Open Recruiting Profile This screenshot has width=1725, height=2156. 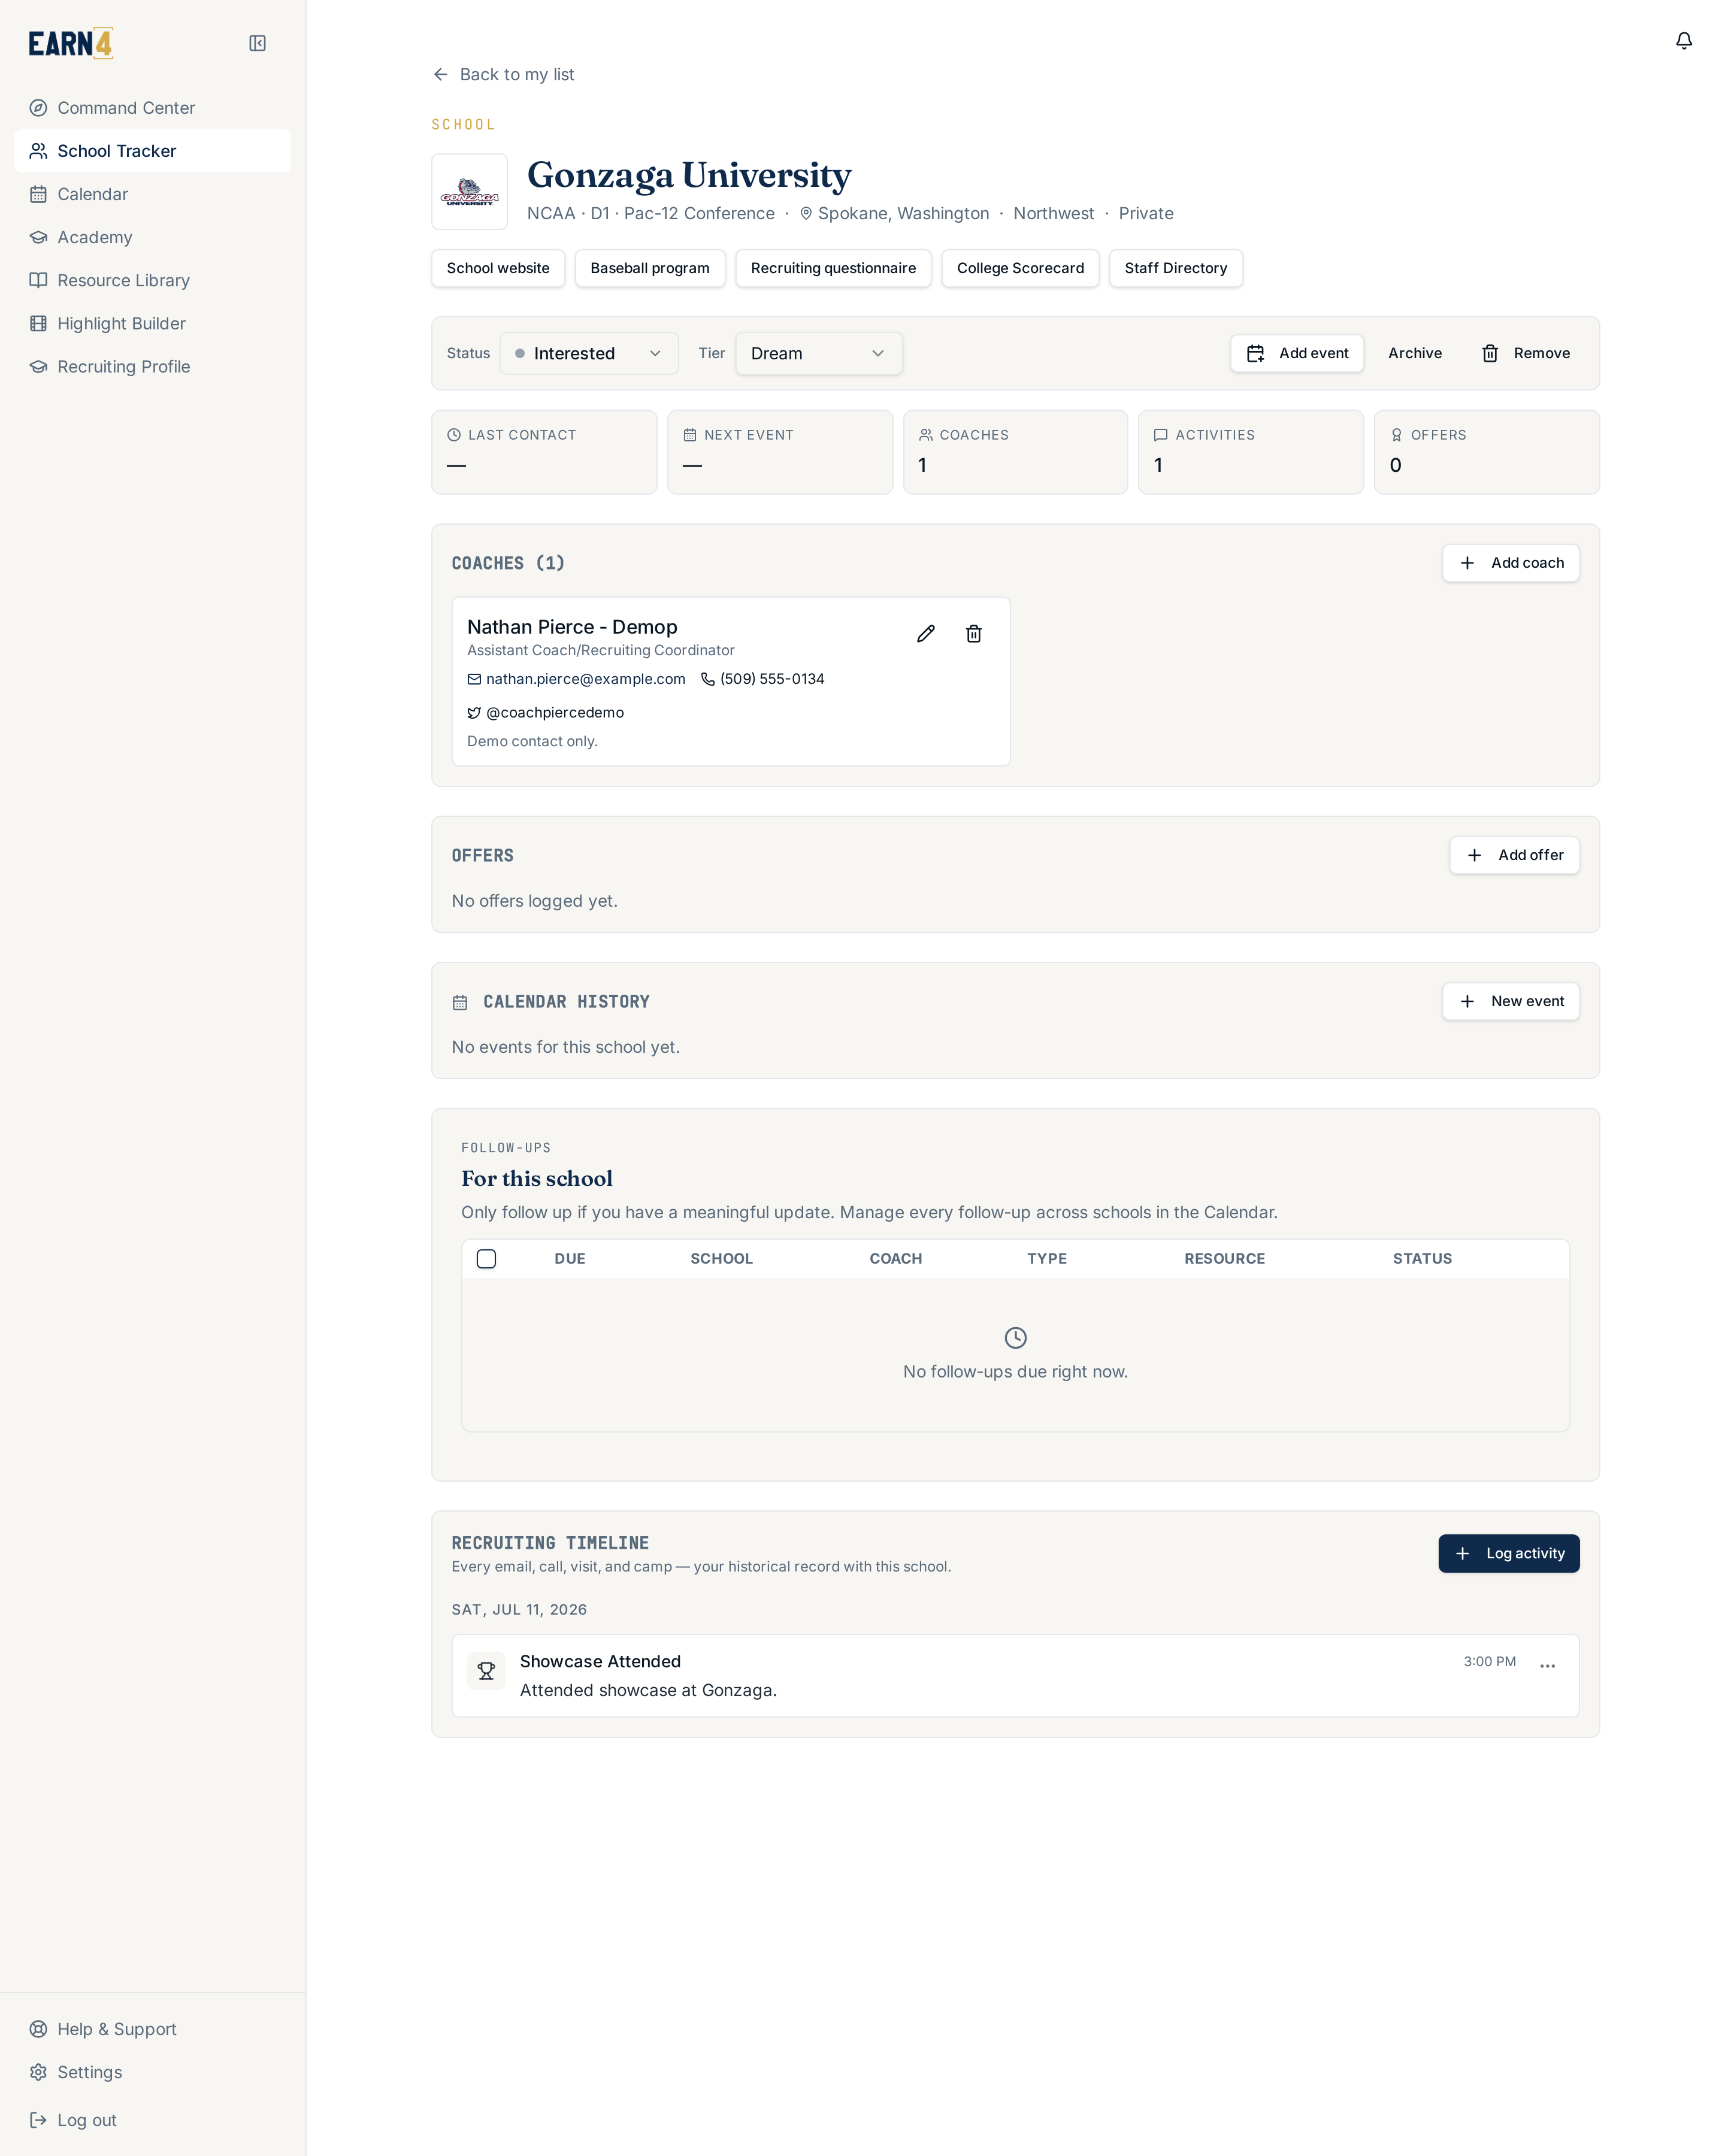[153, 366]
